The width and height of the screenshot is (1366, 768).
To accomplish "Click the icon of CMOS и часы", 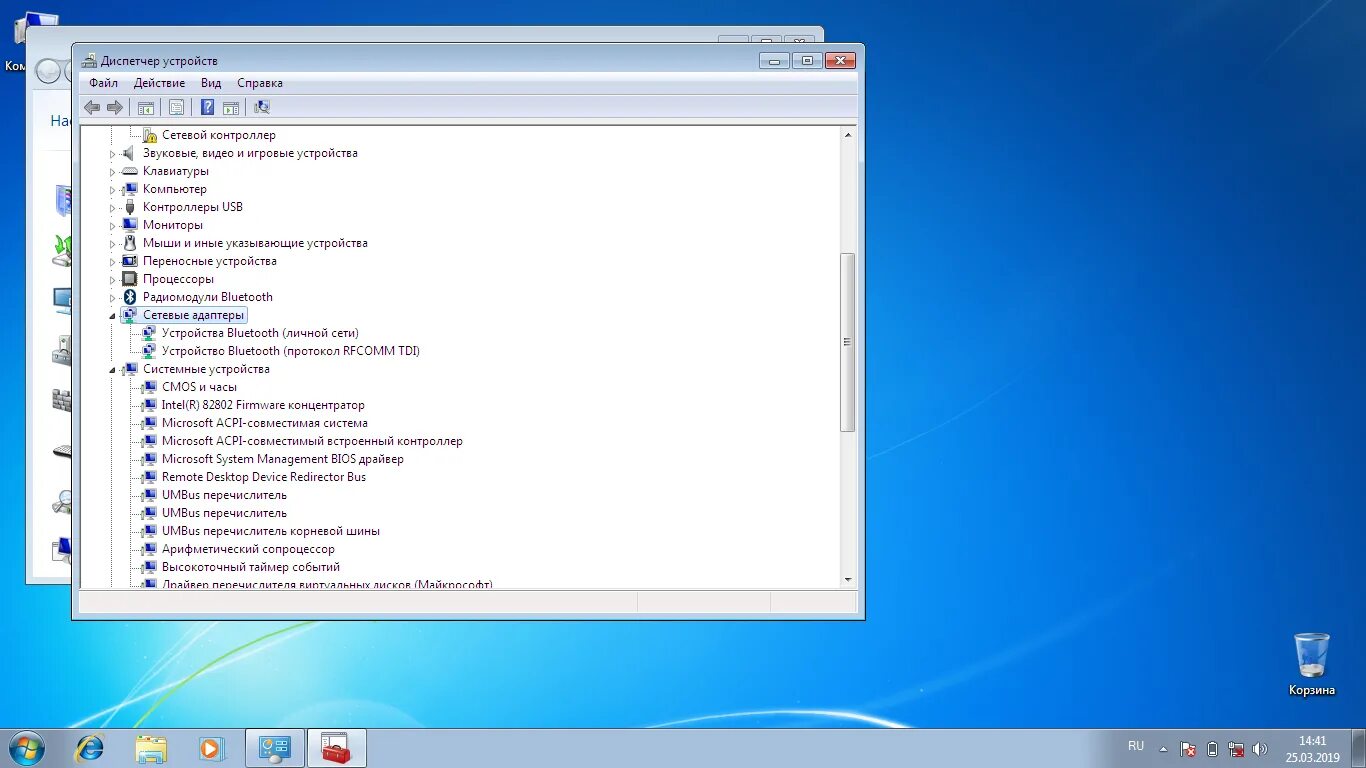I will coord(149,387).
